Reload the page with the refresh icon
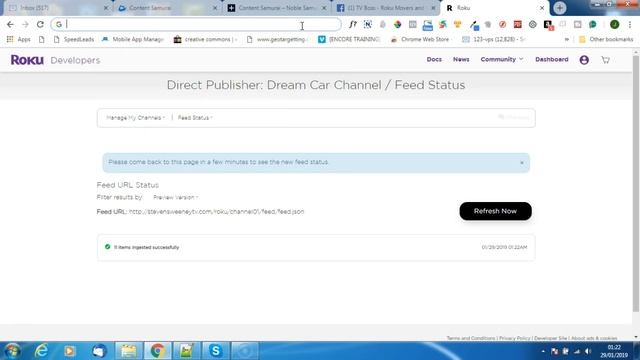Viewport: 640px width, 360px height. pos(40,24)
